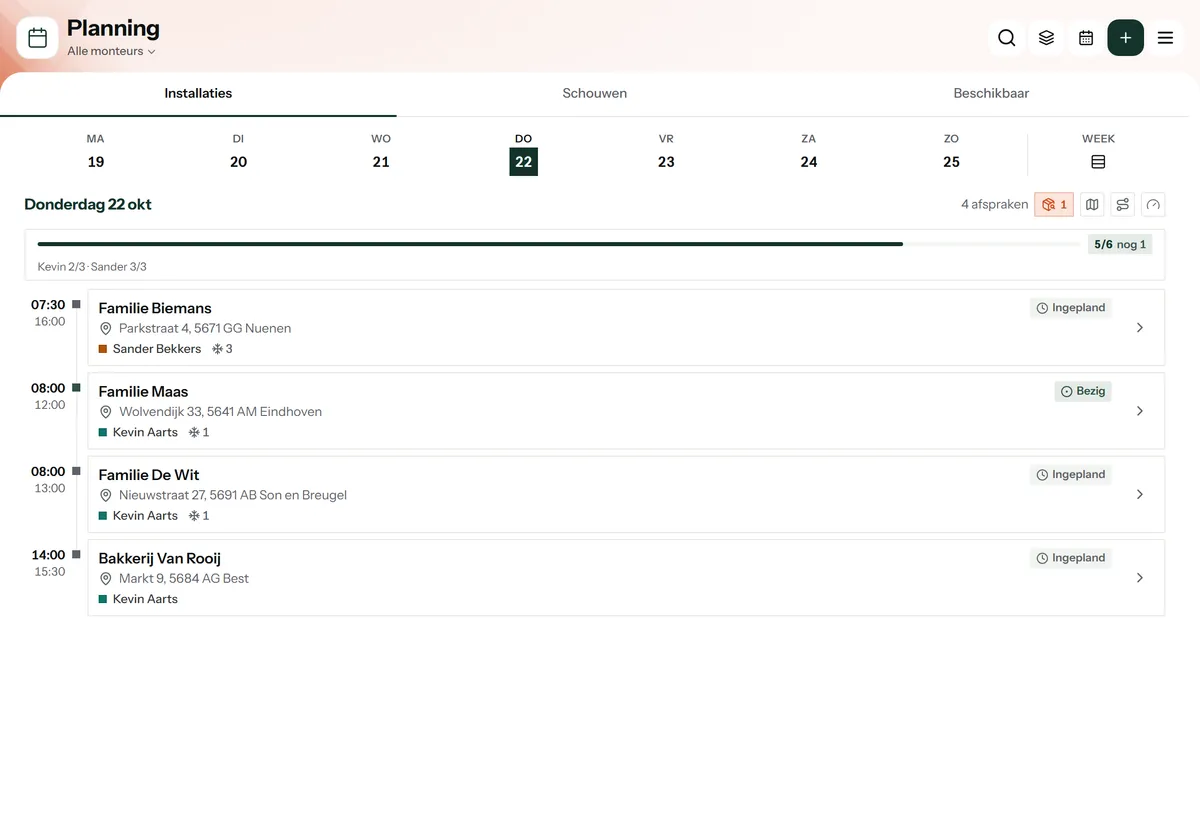Image resolution: width=1200 pixels, height=834 pixels.
Task: Click the 5/6 nog 1 capacity label
Action: coord(1120,244)
